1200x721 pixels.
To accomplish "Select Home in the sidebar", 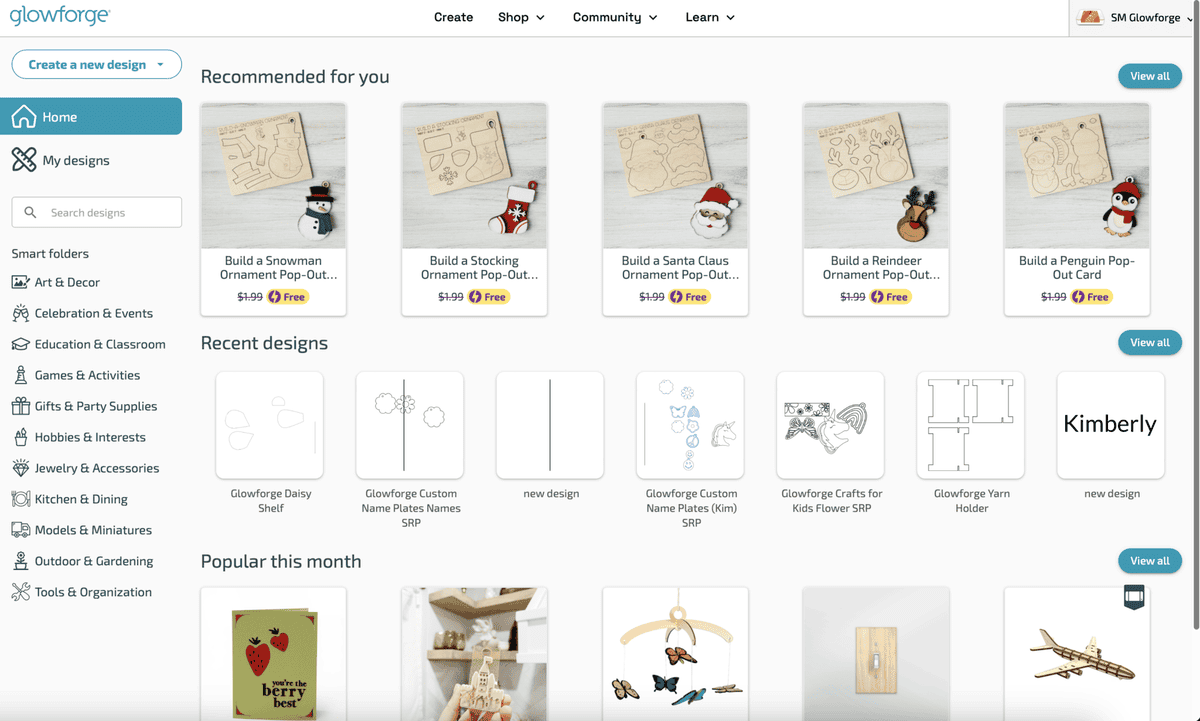I will point(91,117).
